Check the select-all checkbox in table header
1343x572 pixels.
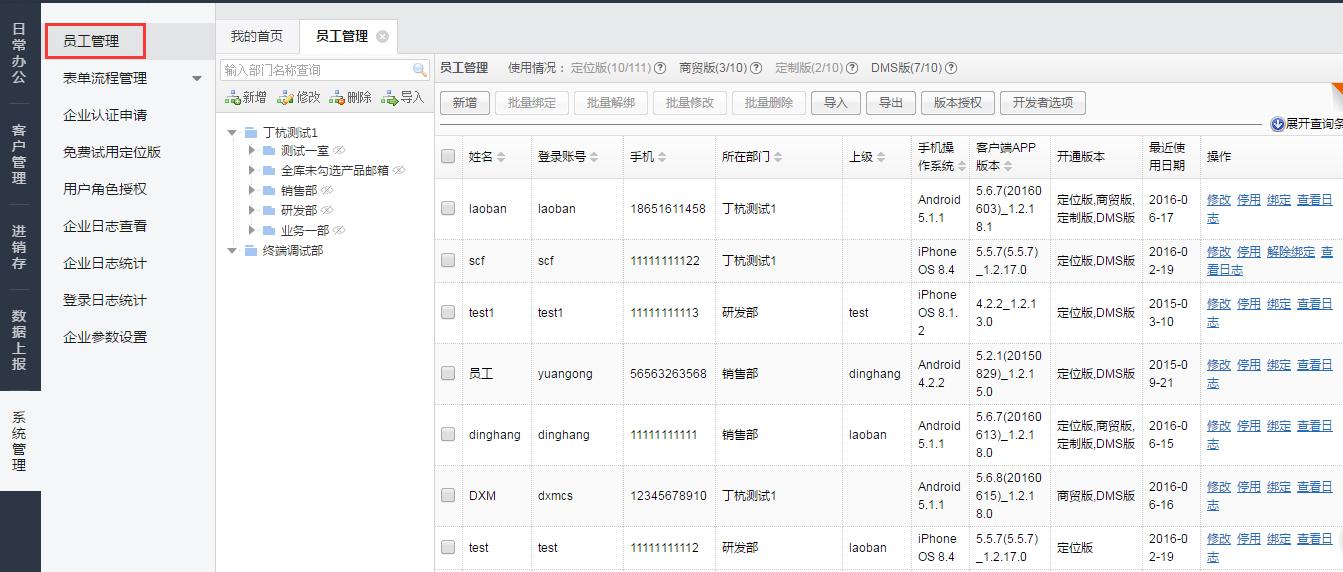click(448, 156)
